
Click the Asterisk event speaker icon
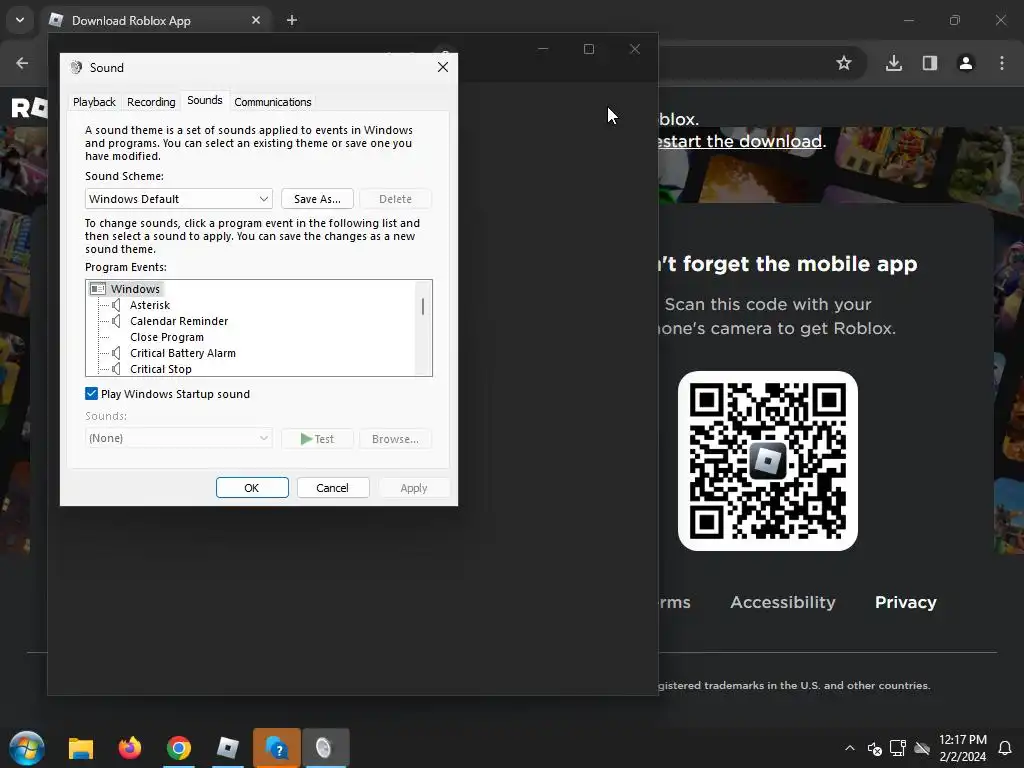pyautogui.click(x=116, y=305)
